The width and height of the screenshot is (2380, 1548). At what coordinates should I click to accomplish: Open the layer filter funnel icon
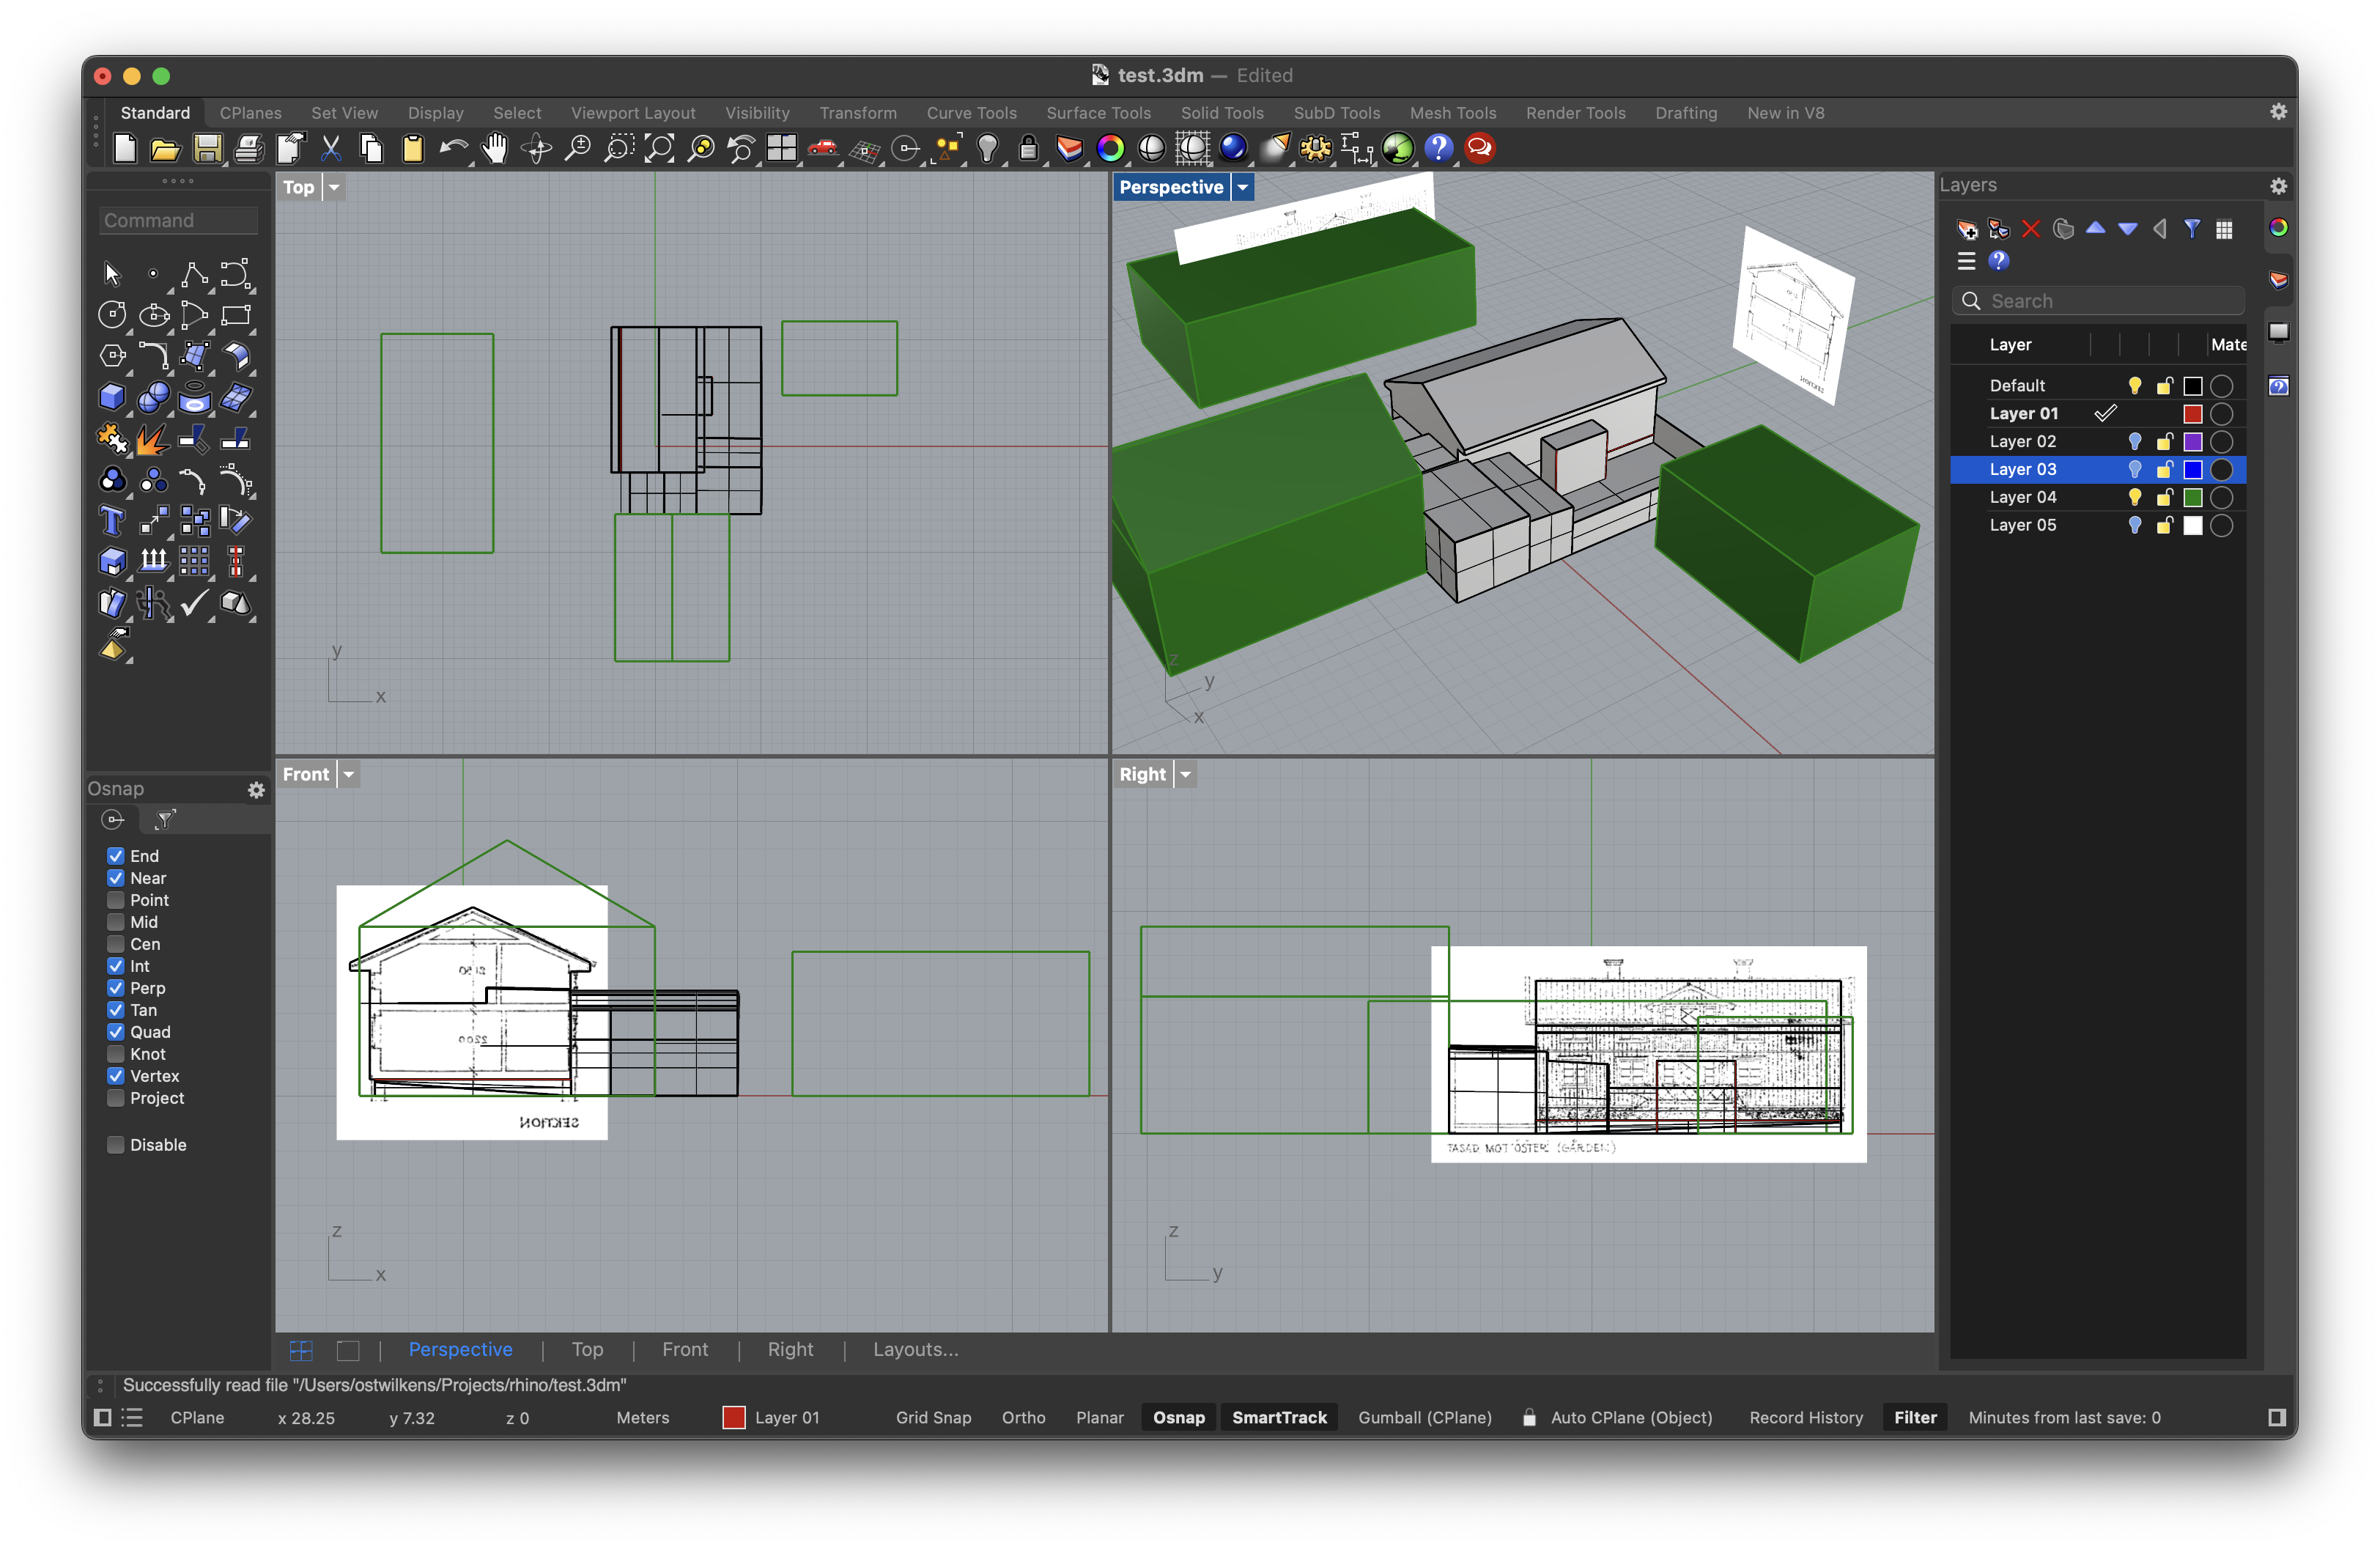pos(2192,229)
